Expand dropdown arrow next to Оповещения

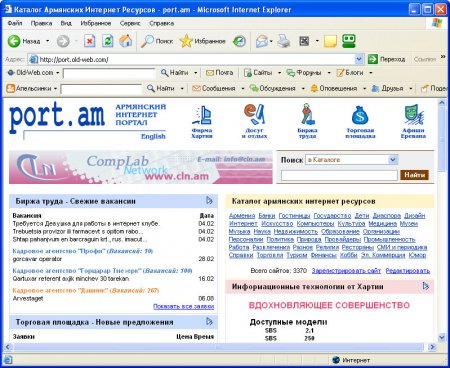pos(364,88)
